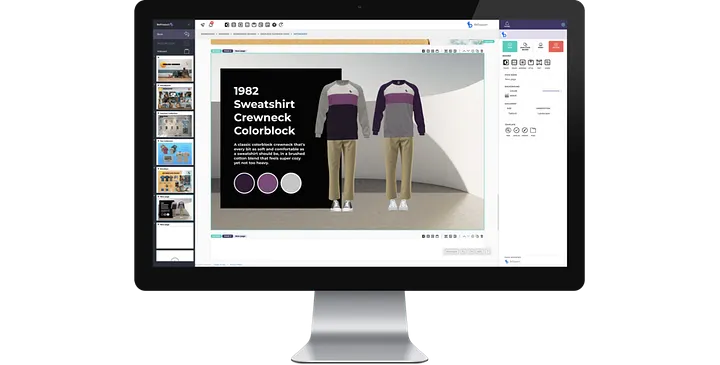Select the light grey color swatch on slide

click(291, 183)
